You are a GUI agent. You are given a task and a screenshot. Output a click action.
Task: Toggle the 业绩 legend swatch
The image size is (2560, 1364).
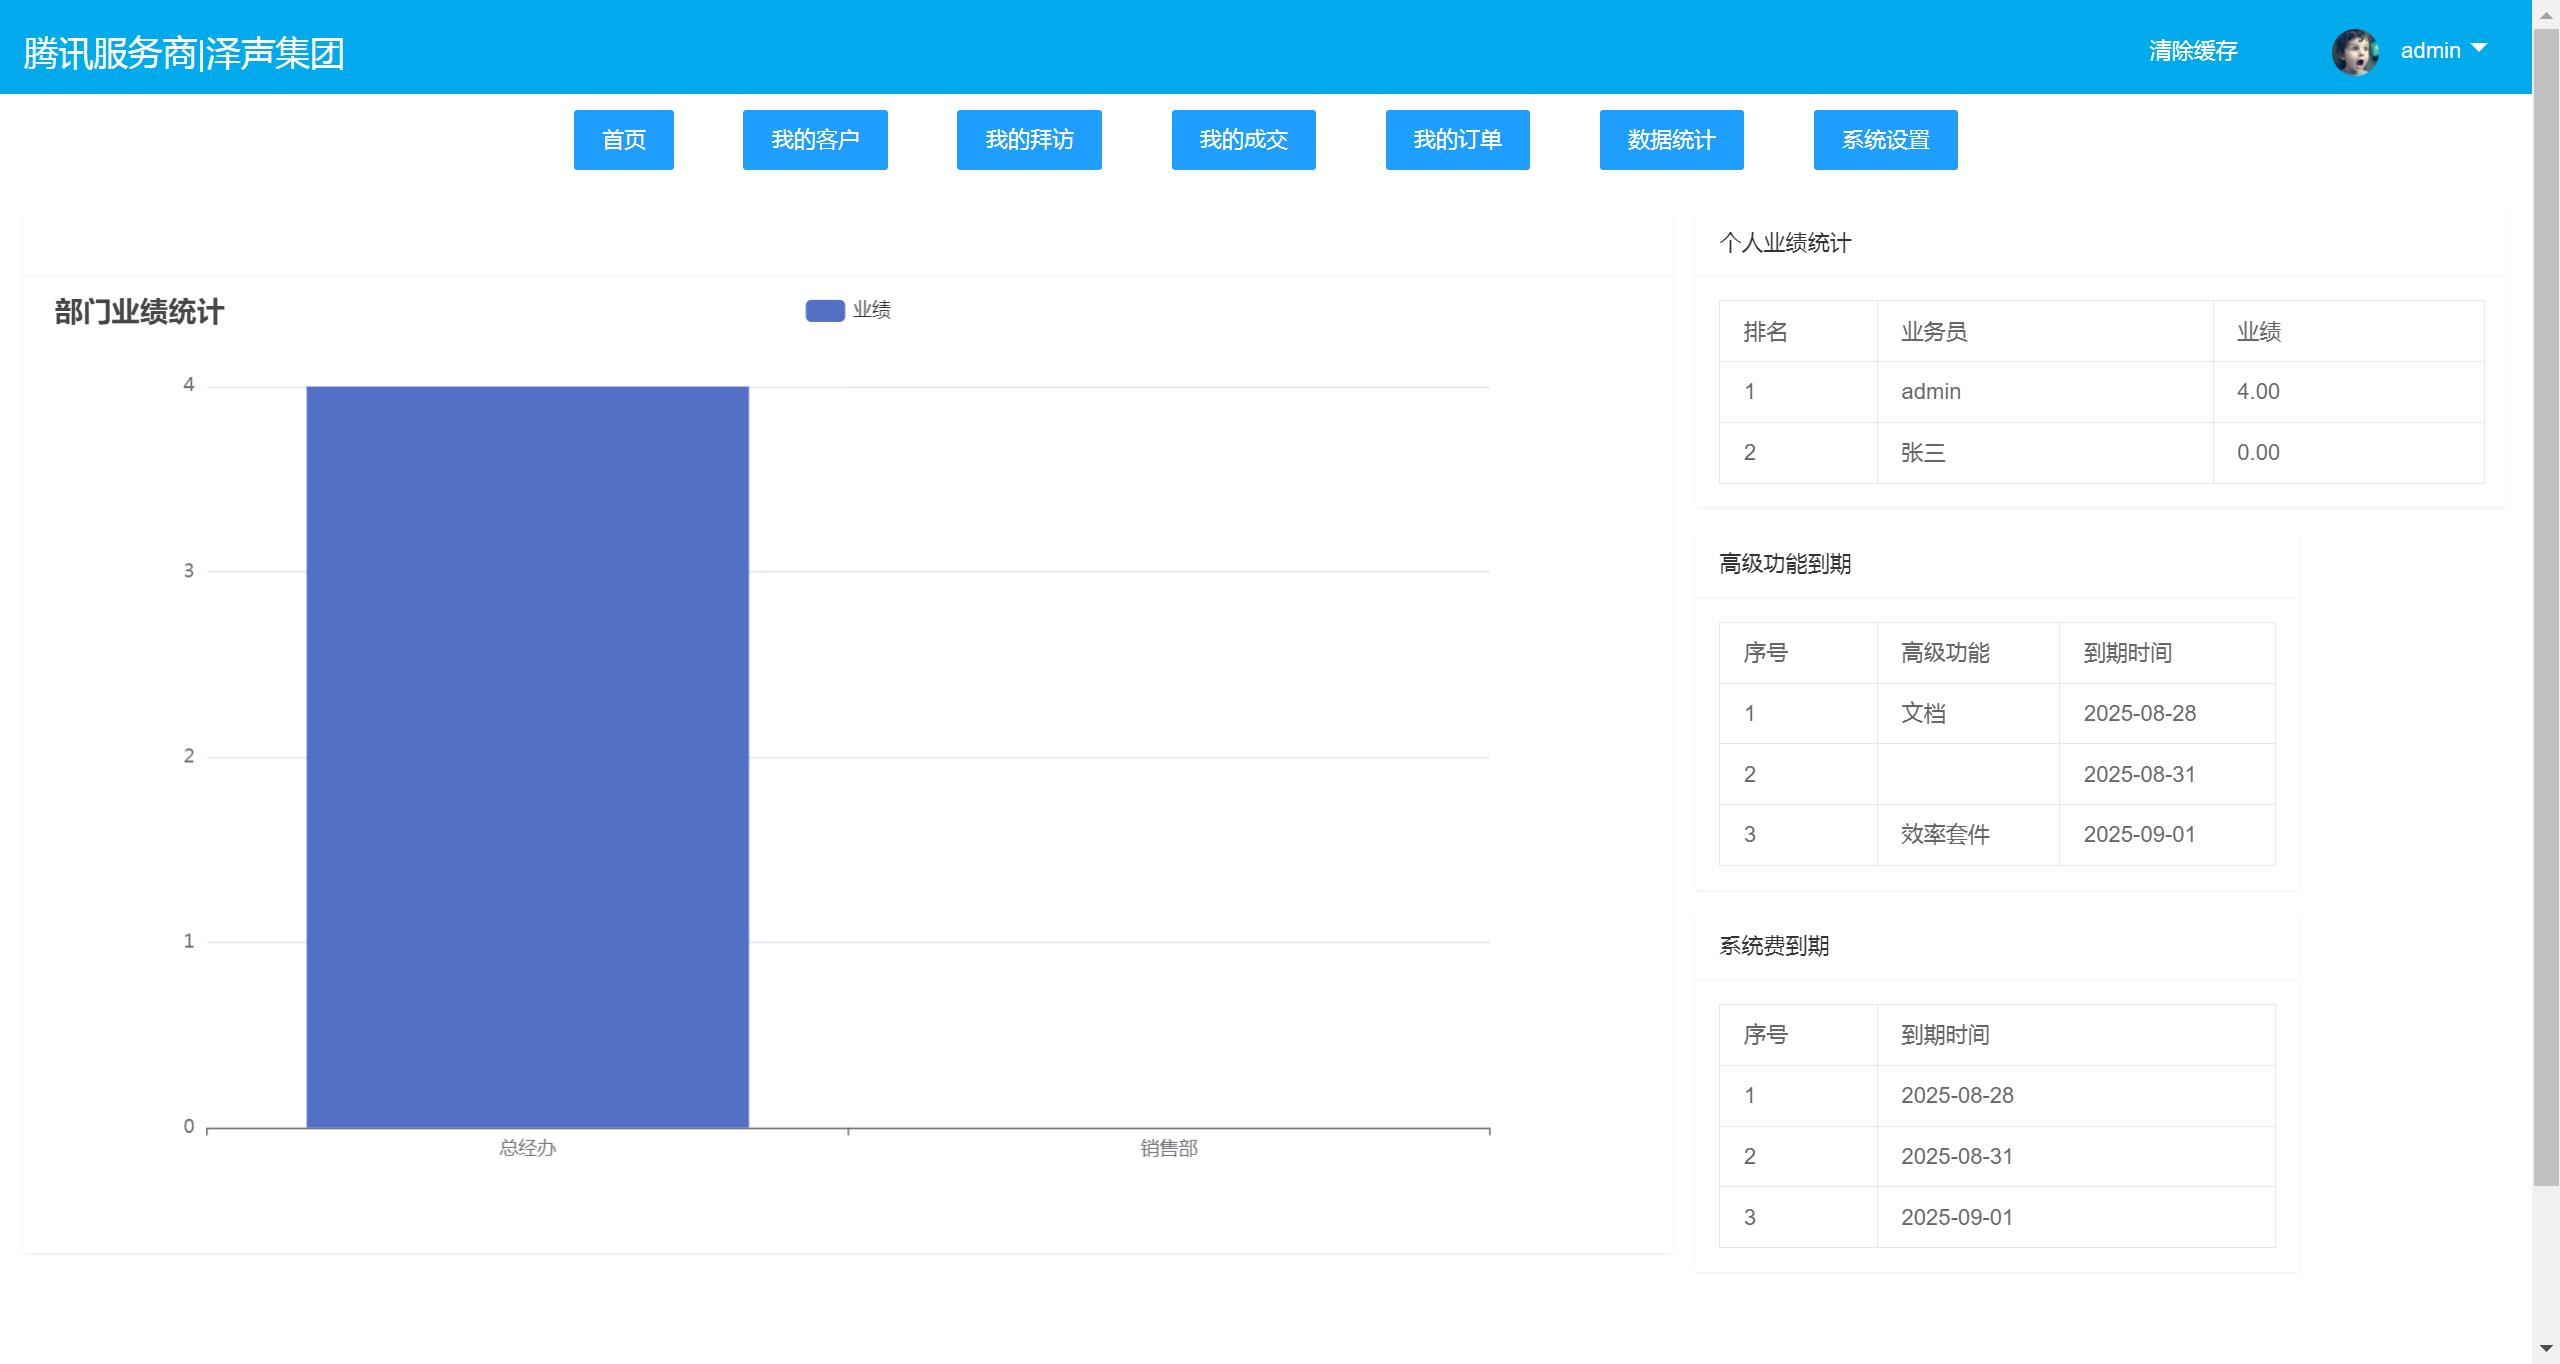pyautogui.click(x=825, y=311)
